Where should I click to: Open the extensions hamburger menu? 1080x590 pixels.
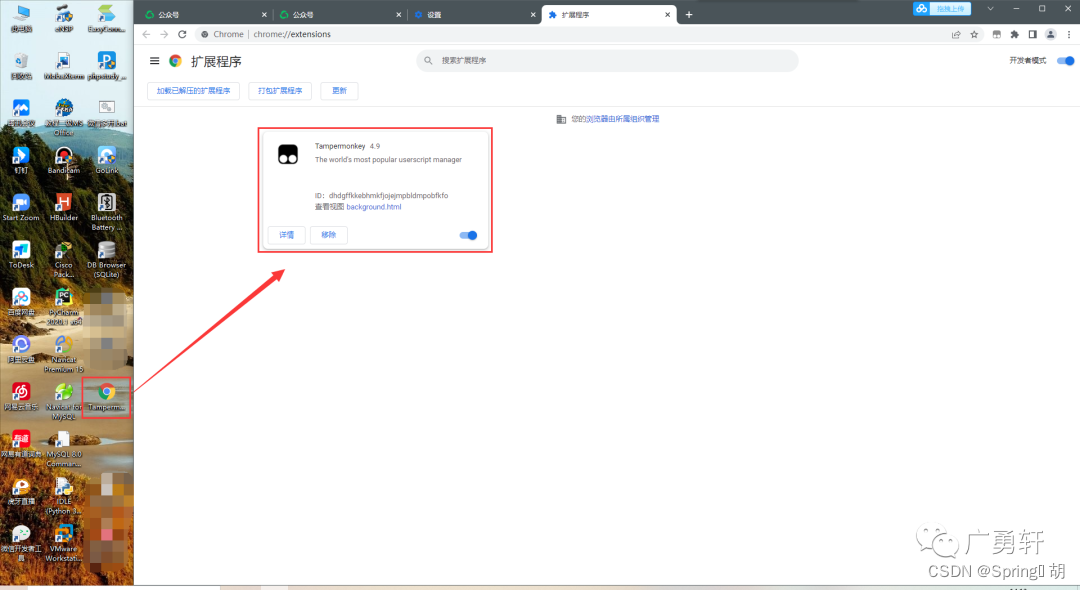(154, 61)
